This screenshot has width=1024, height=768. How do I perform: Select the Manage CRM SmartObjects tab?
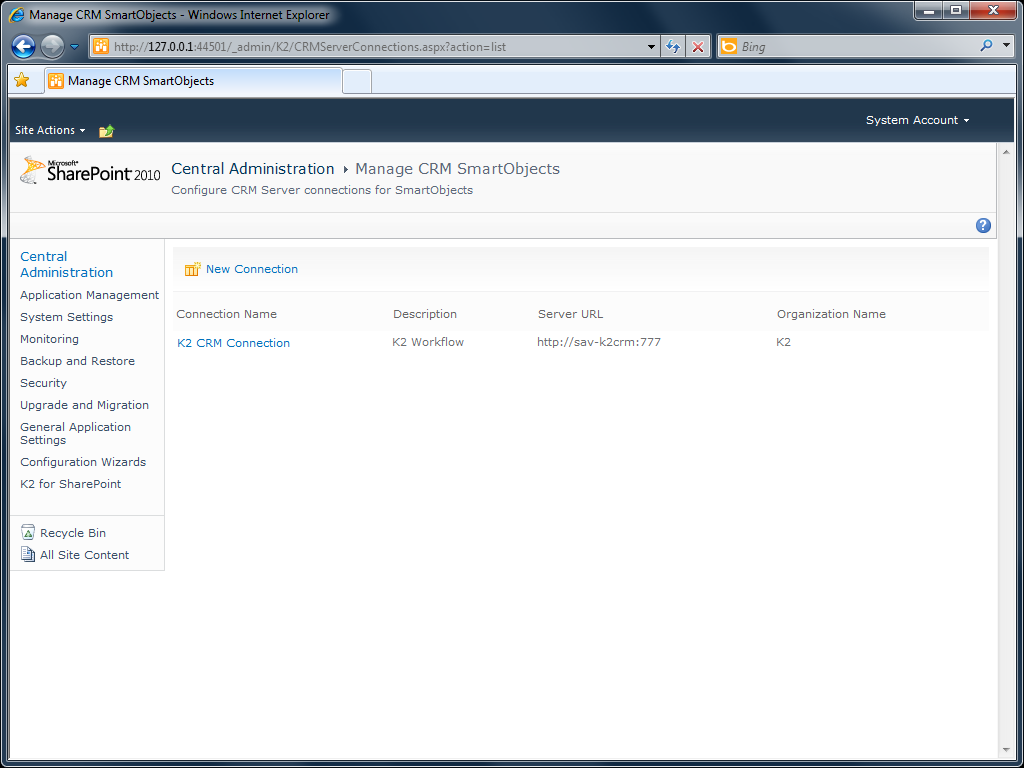click(x=193, y=81)
